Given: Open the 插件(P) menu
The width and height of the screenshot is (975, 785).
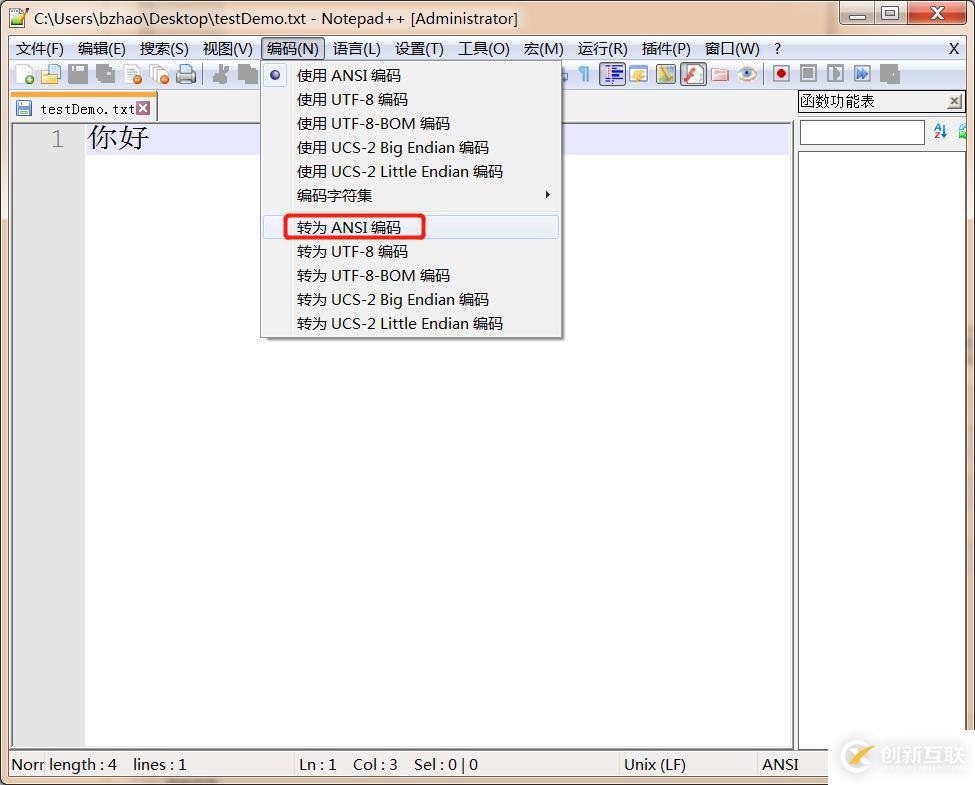Looking at the screenshot, I should click(x=666, y=49).
